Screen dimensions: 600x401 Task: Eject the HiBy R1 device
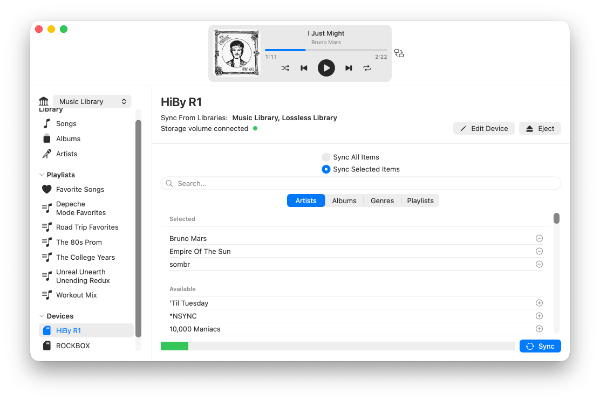pyautogui.click(x=540, y=129)
